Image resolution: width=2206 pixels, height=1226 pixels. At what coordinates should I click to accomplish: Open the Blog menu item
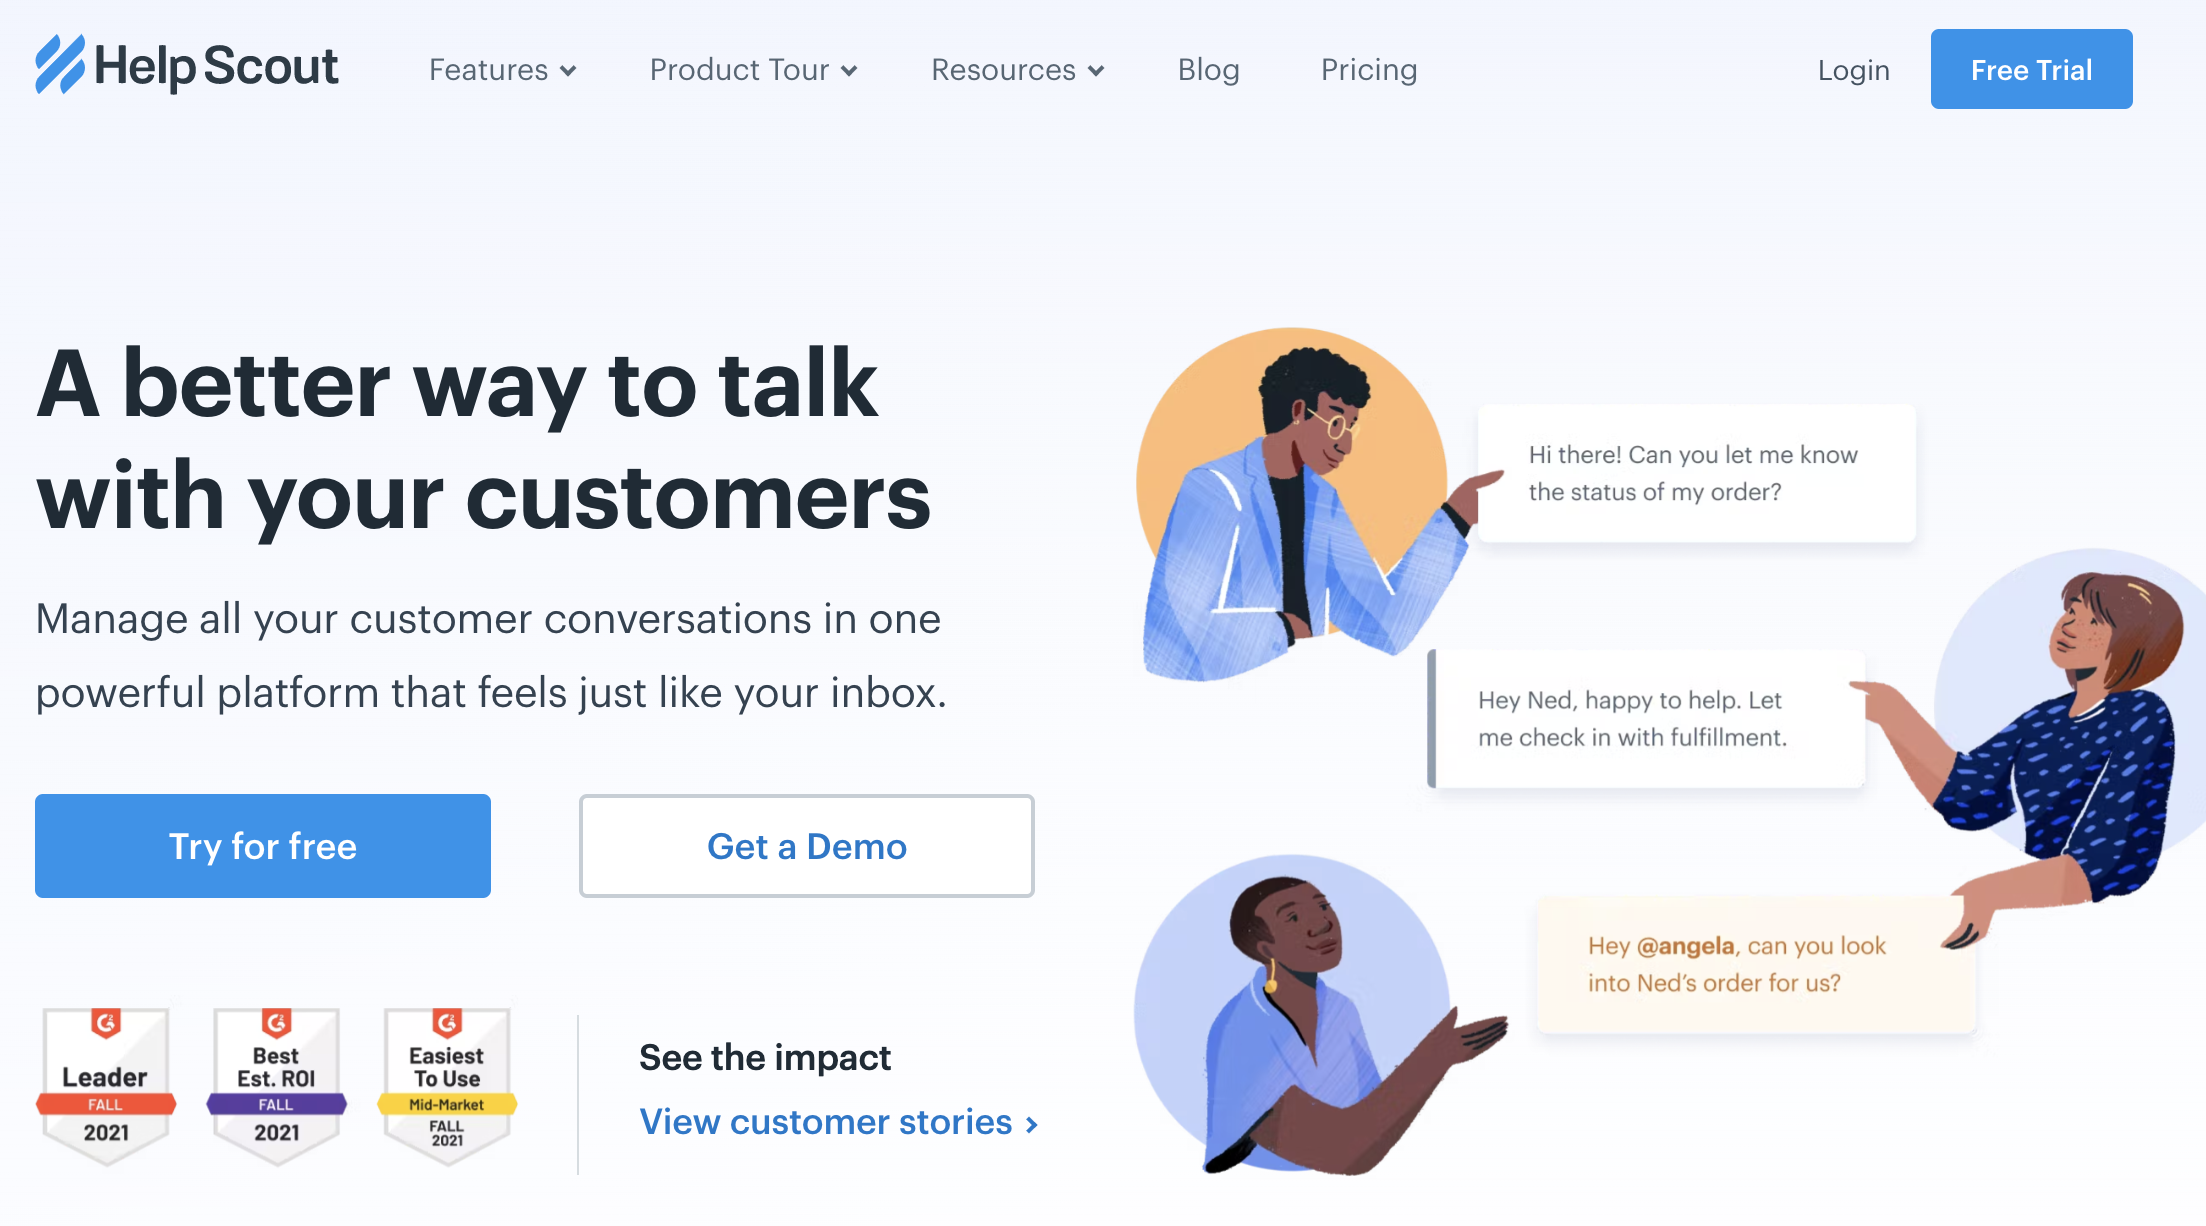pyautogui.click(x=1208, y=70)
